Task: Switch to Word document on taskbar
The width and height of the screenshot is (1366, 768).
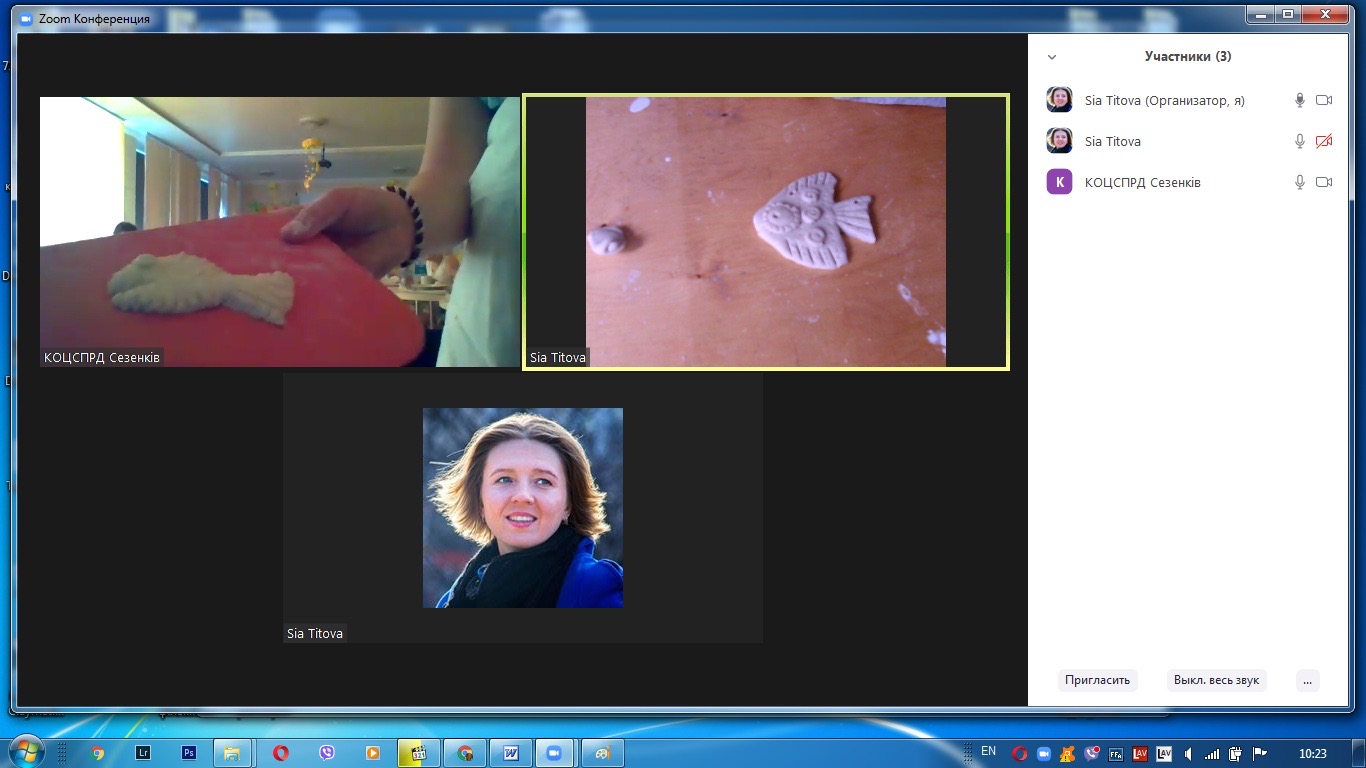Action: coord(511,753)
